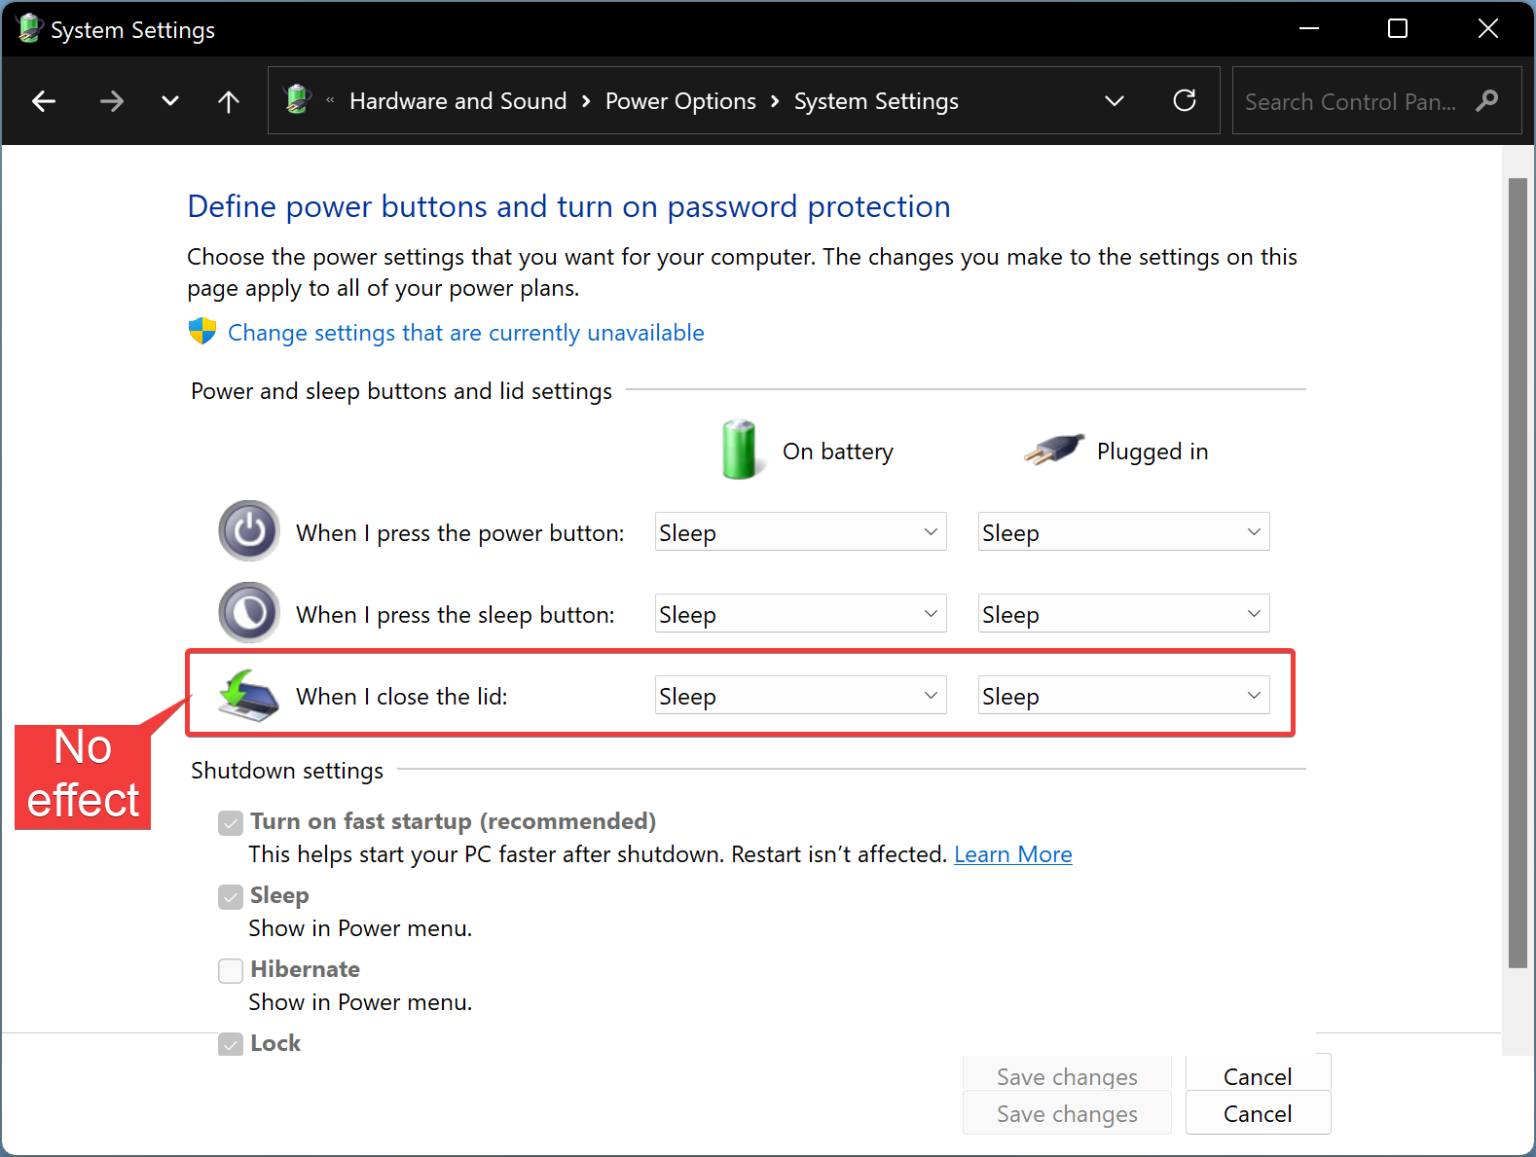
Task: Click the power button icon
Action: pyautogui.click(x=249, y=531)
